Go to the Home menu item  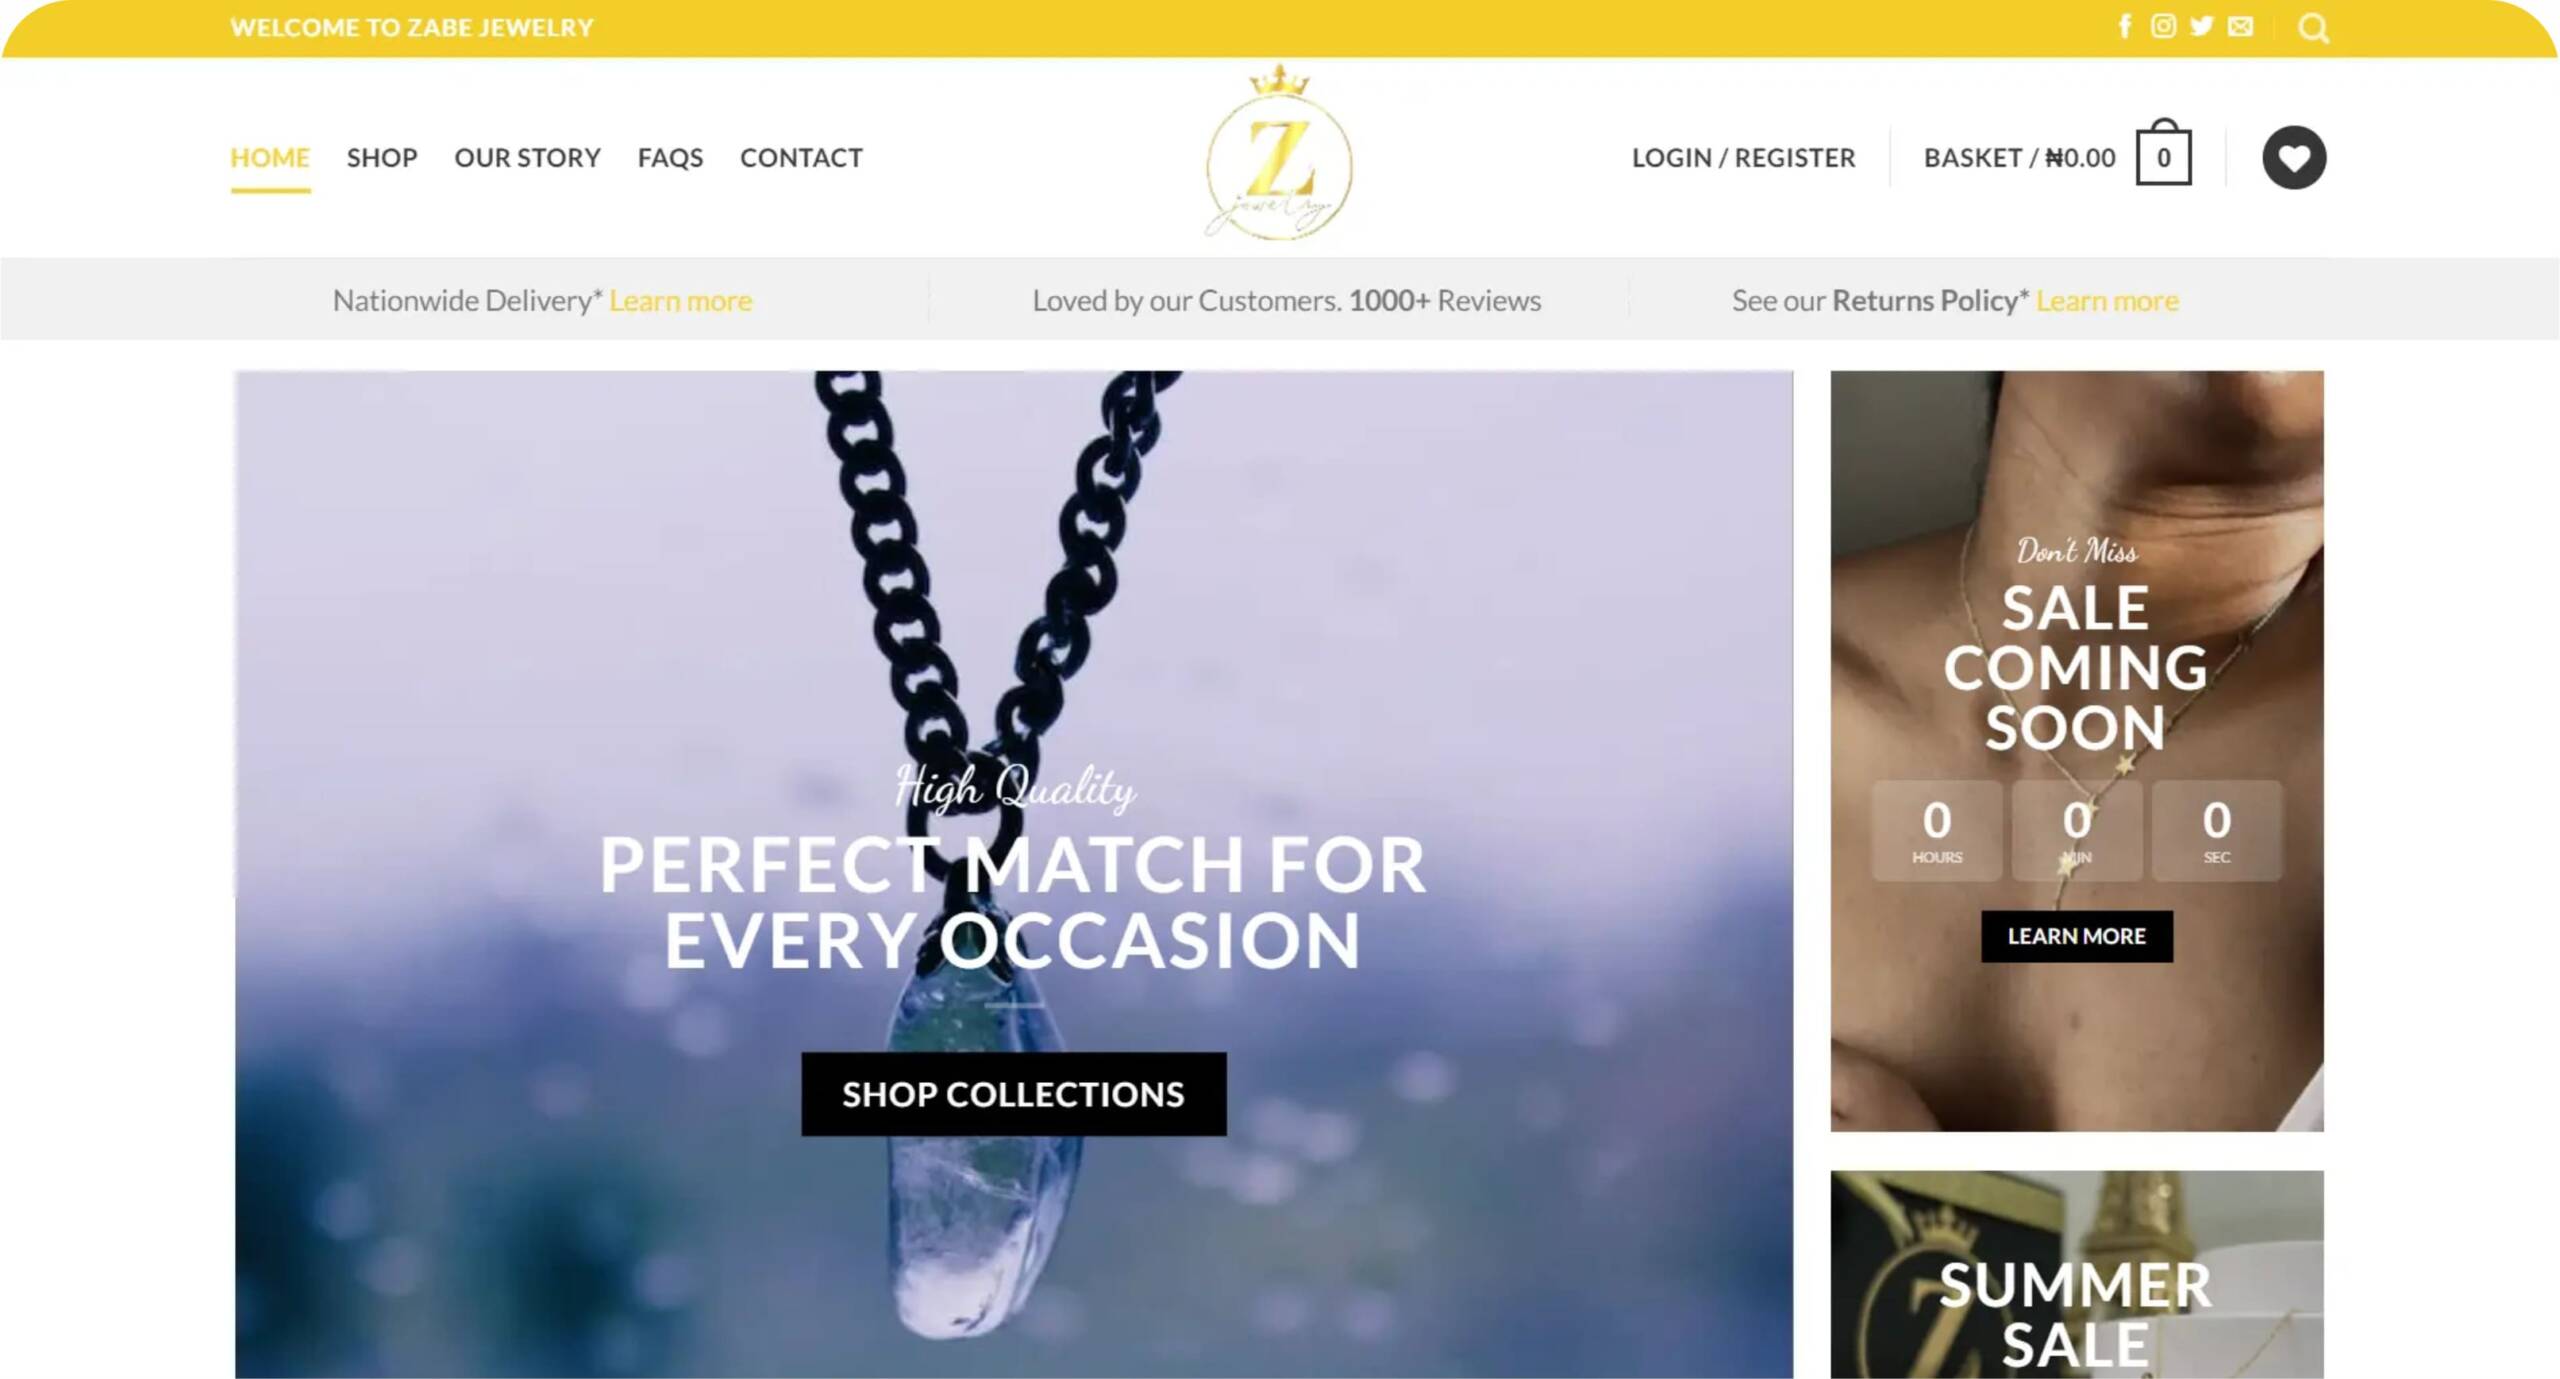[270, 158]
